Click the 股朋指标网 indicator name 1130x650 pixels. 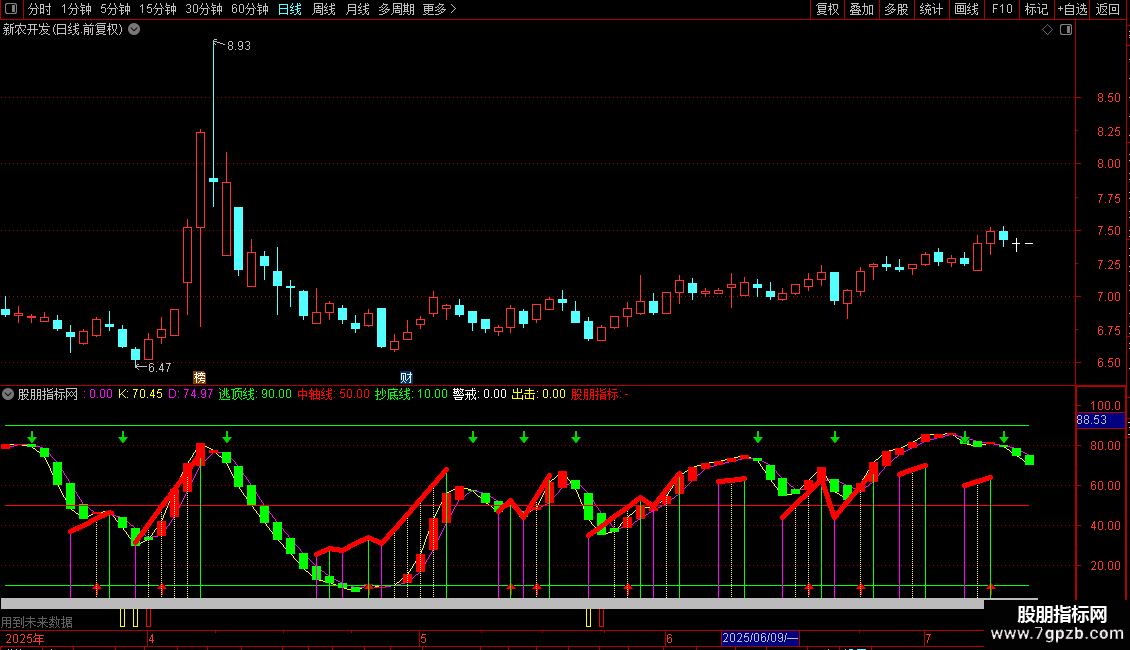[x=48, y=394]
